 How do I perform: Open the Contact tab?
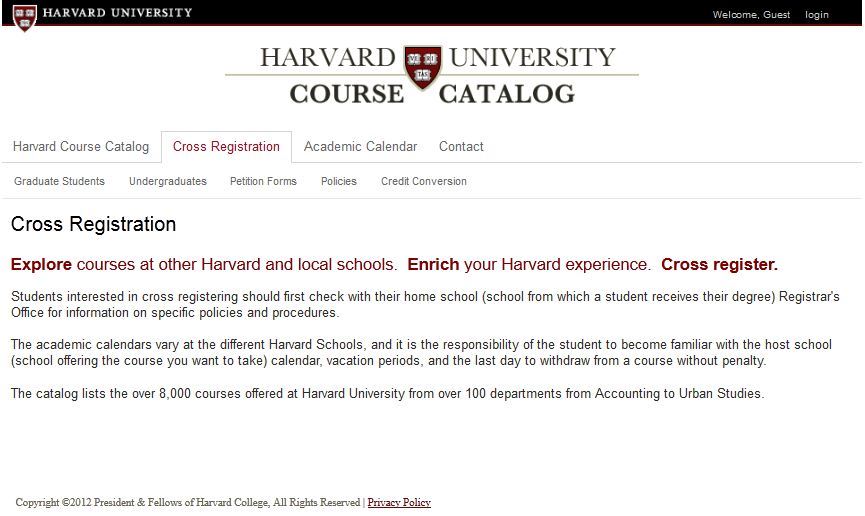point(461,147)
